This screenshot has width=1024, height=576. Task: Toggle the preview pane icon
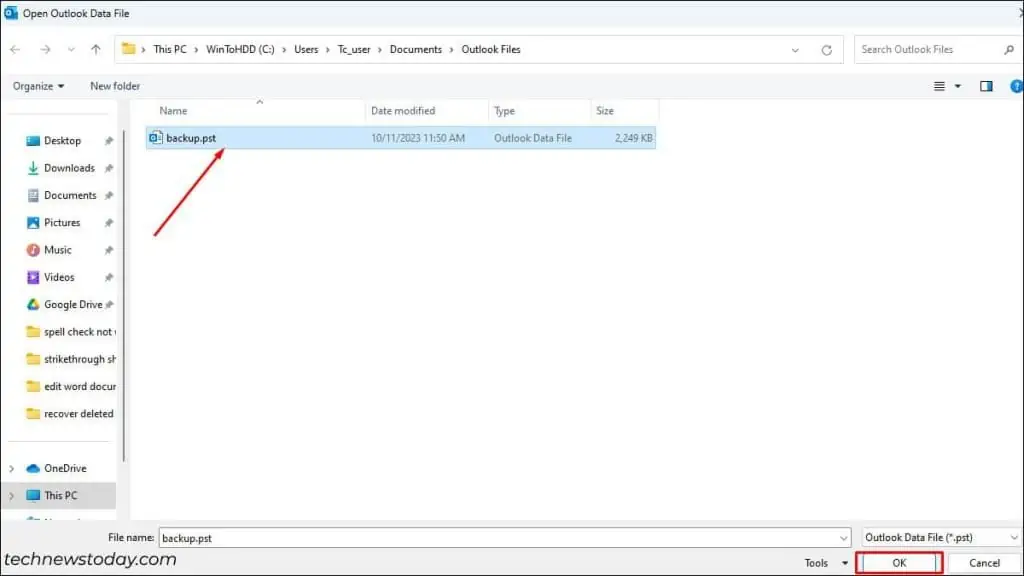pos(984,86)
